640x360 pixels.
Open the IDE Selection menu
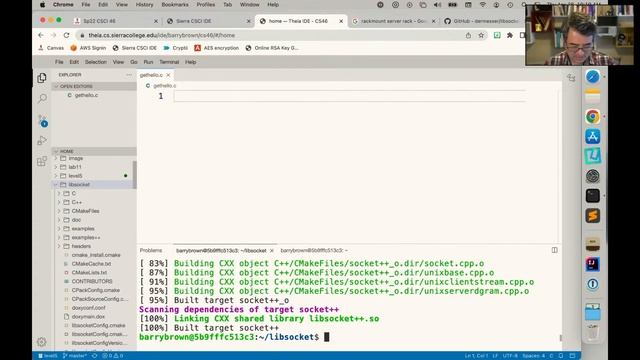tap(96, 62)
